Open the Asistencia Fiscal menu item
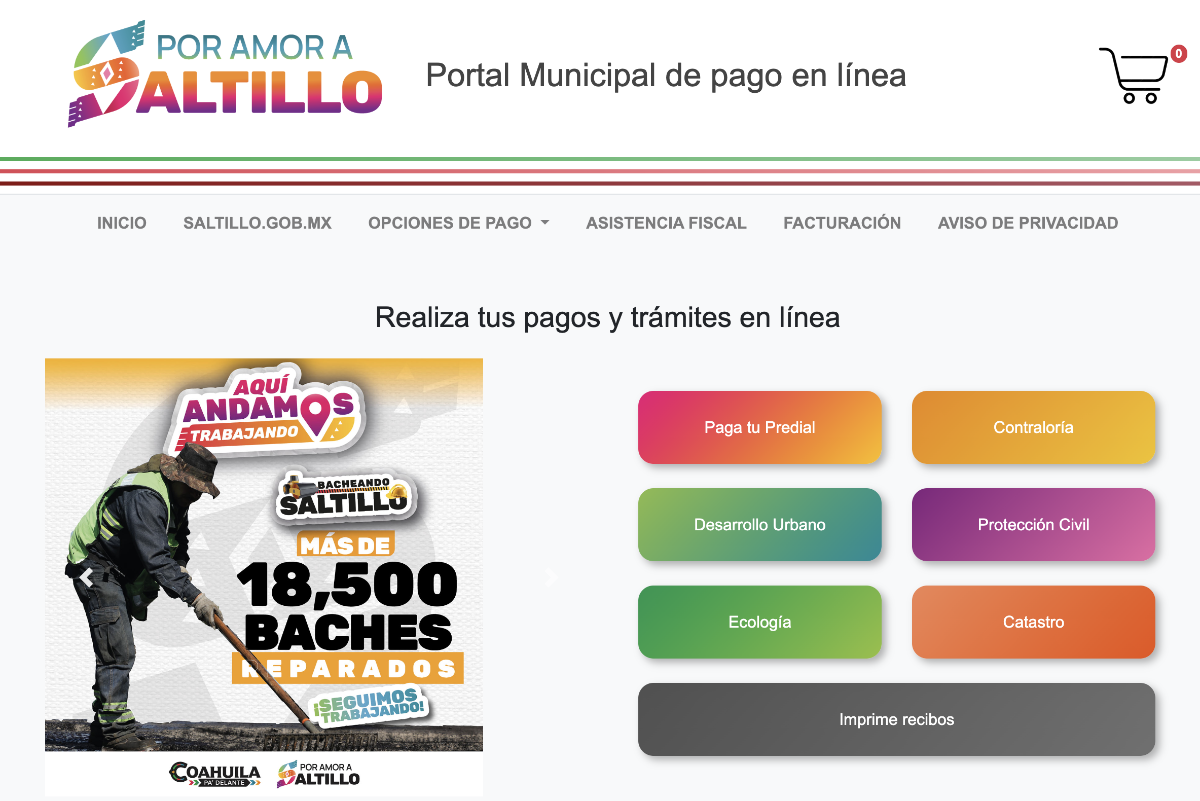The height and width of the screenshot is (801, 1200). [666, 223]
